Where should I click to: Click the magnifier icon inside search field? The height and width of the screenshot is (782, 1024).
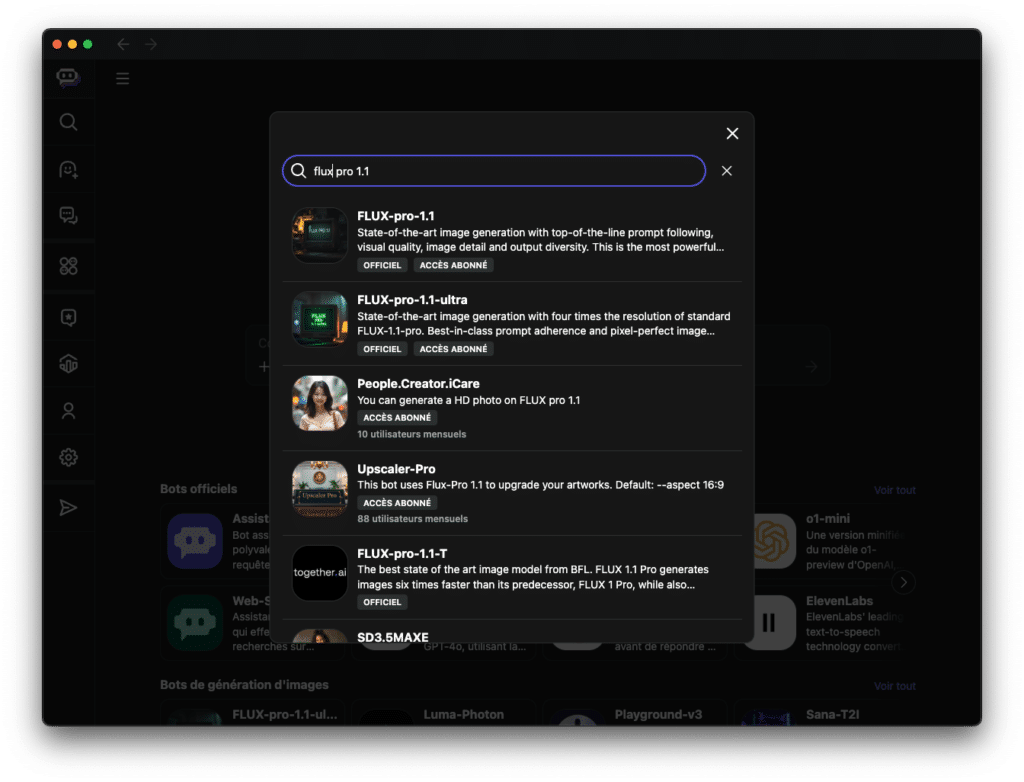298,171
